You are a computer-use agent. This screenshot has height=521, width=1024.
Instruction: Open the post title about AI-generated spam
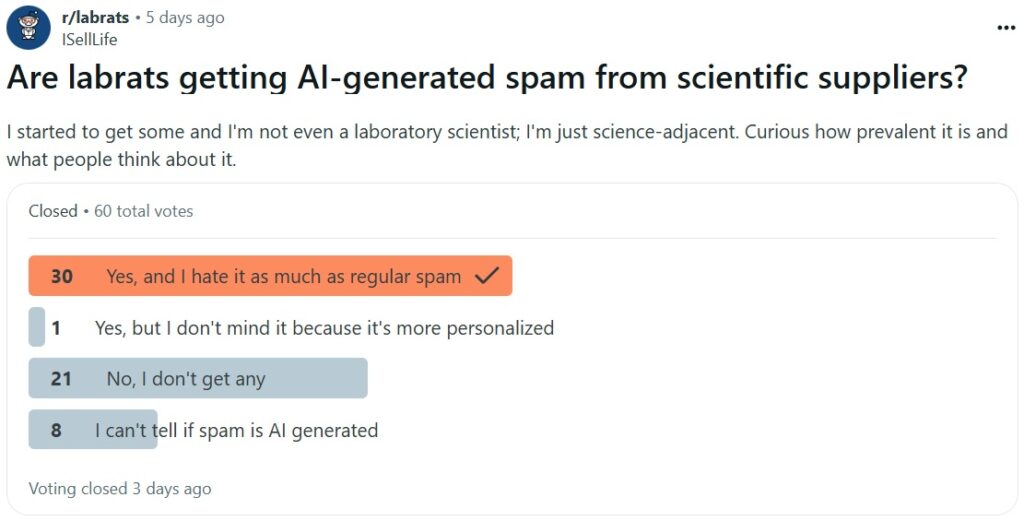click(x=487, y=78)
